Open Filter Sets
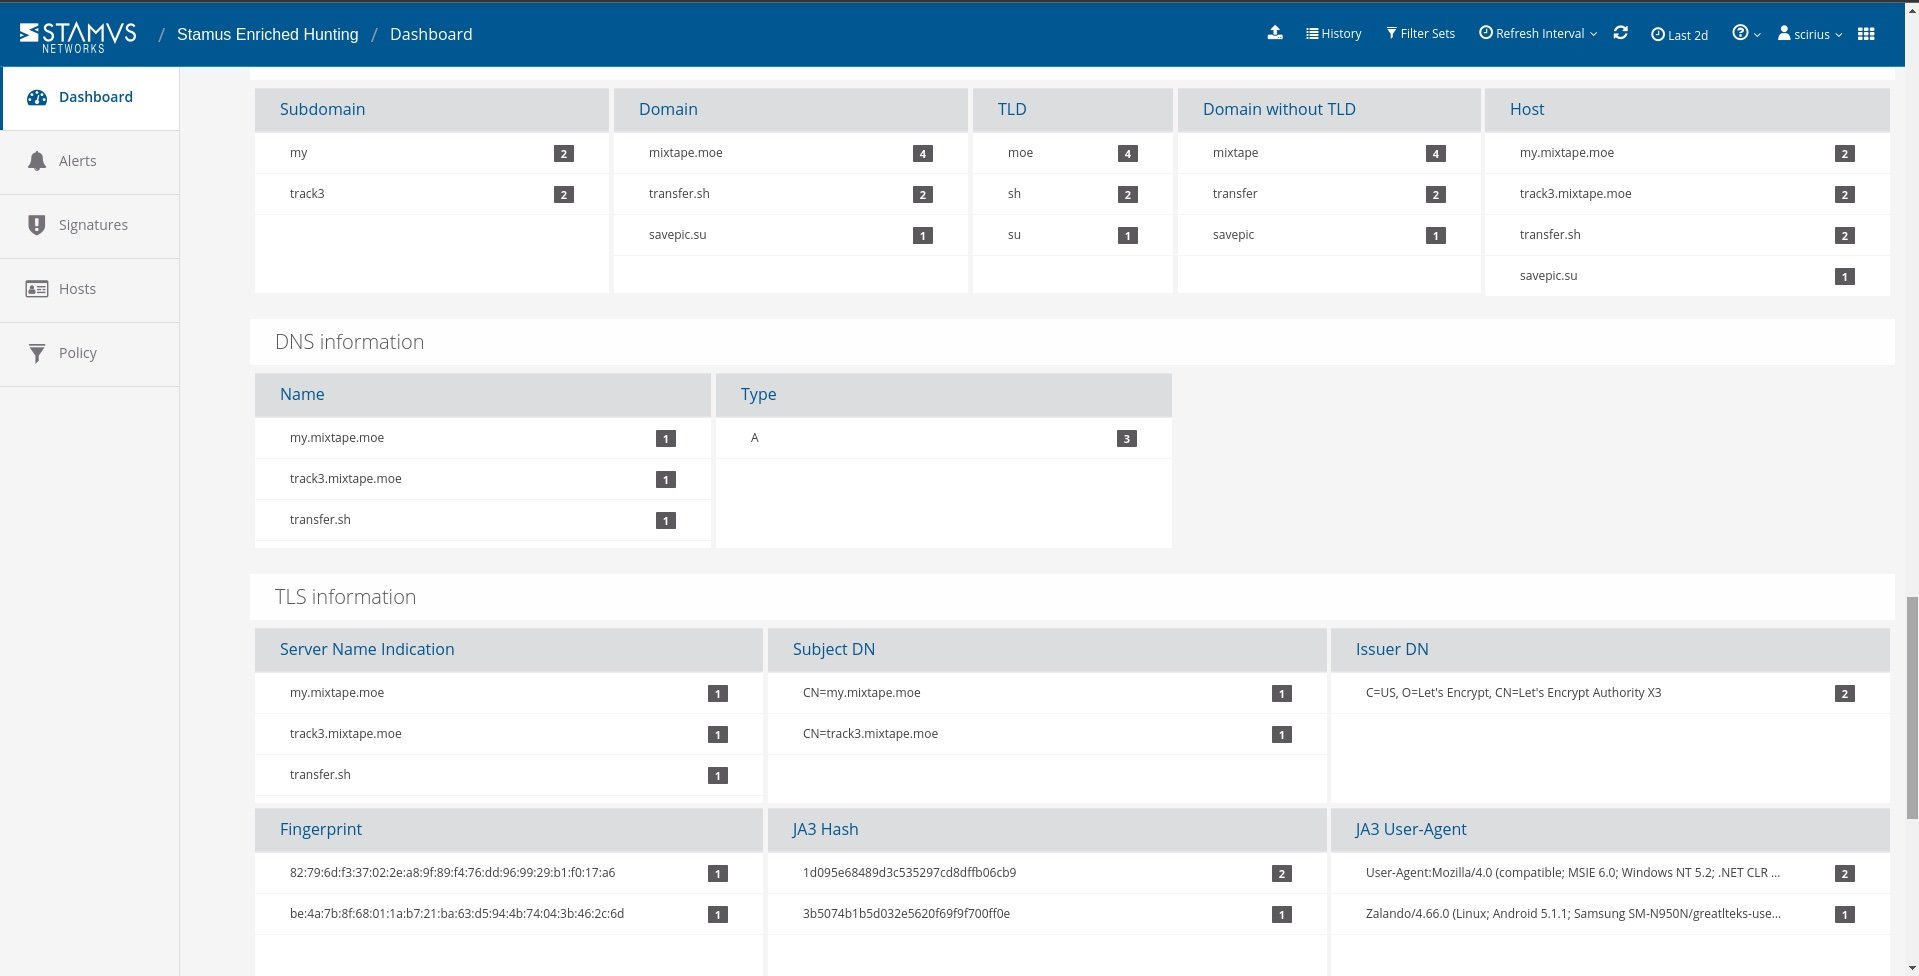The width and height of the screenshot is (1919, 976). [1420, 34]
